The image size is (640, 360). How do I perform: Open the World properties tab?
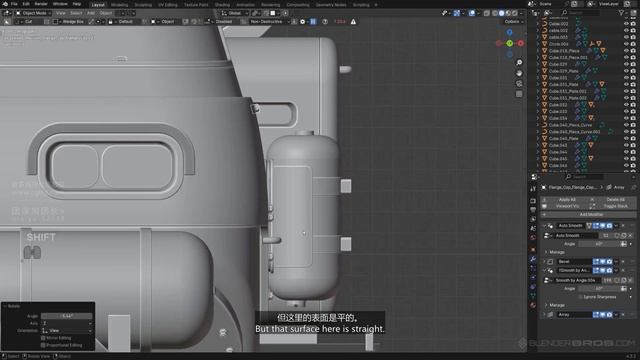pyautogui.click(x=533, y=238)
